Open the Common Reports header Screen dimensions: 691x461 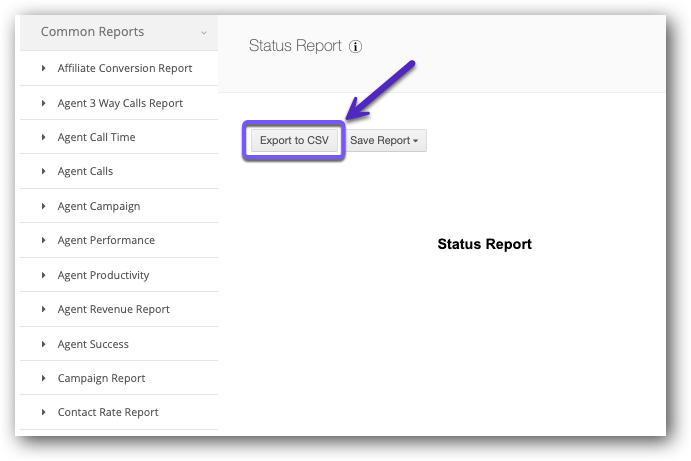(119, 33)
